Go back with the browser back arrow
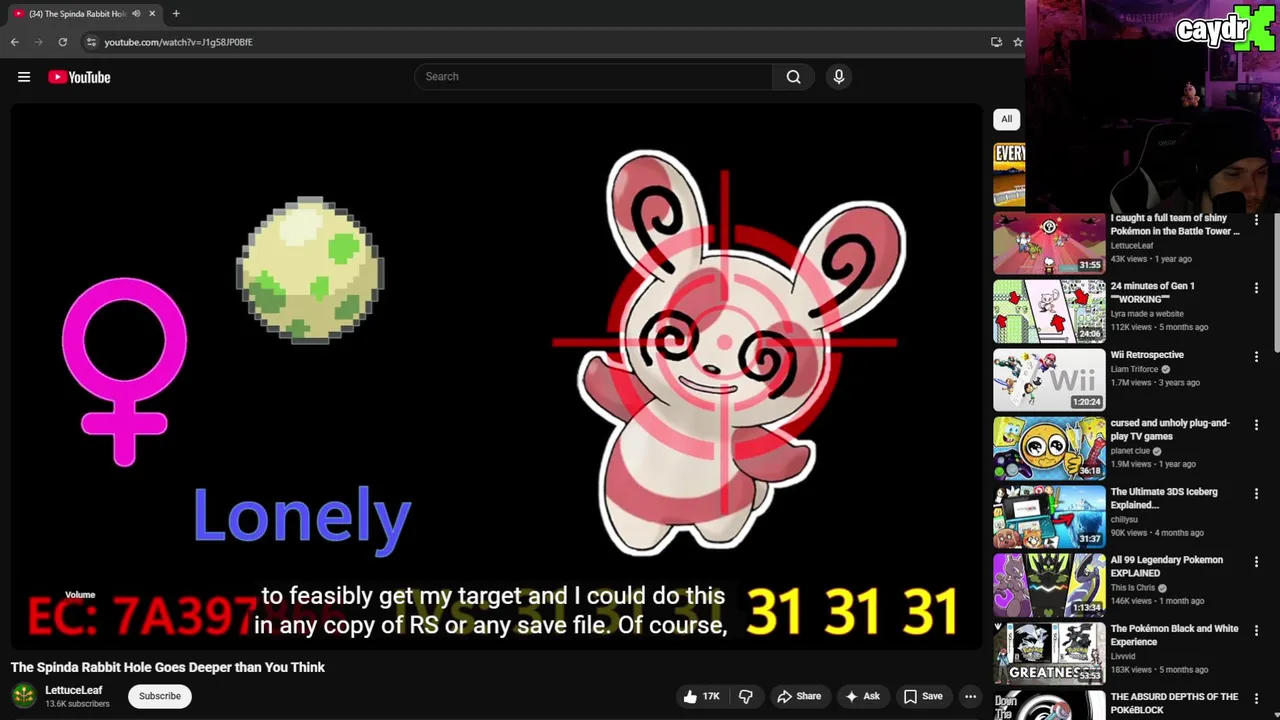 15,42
